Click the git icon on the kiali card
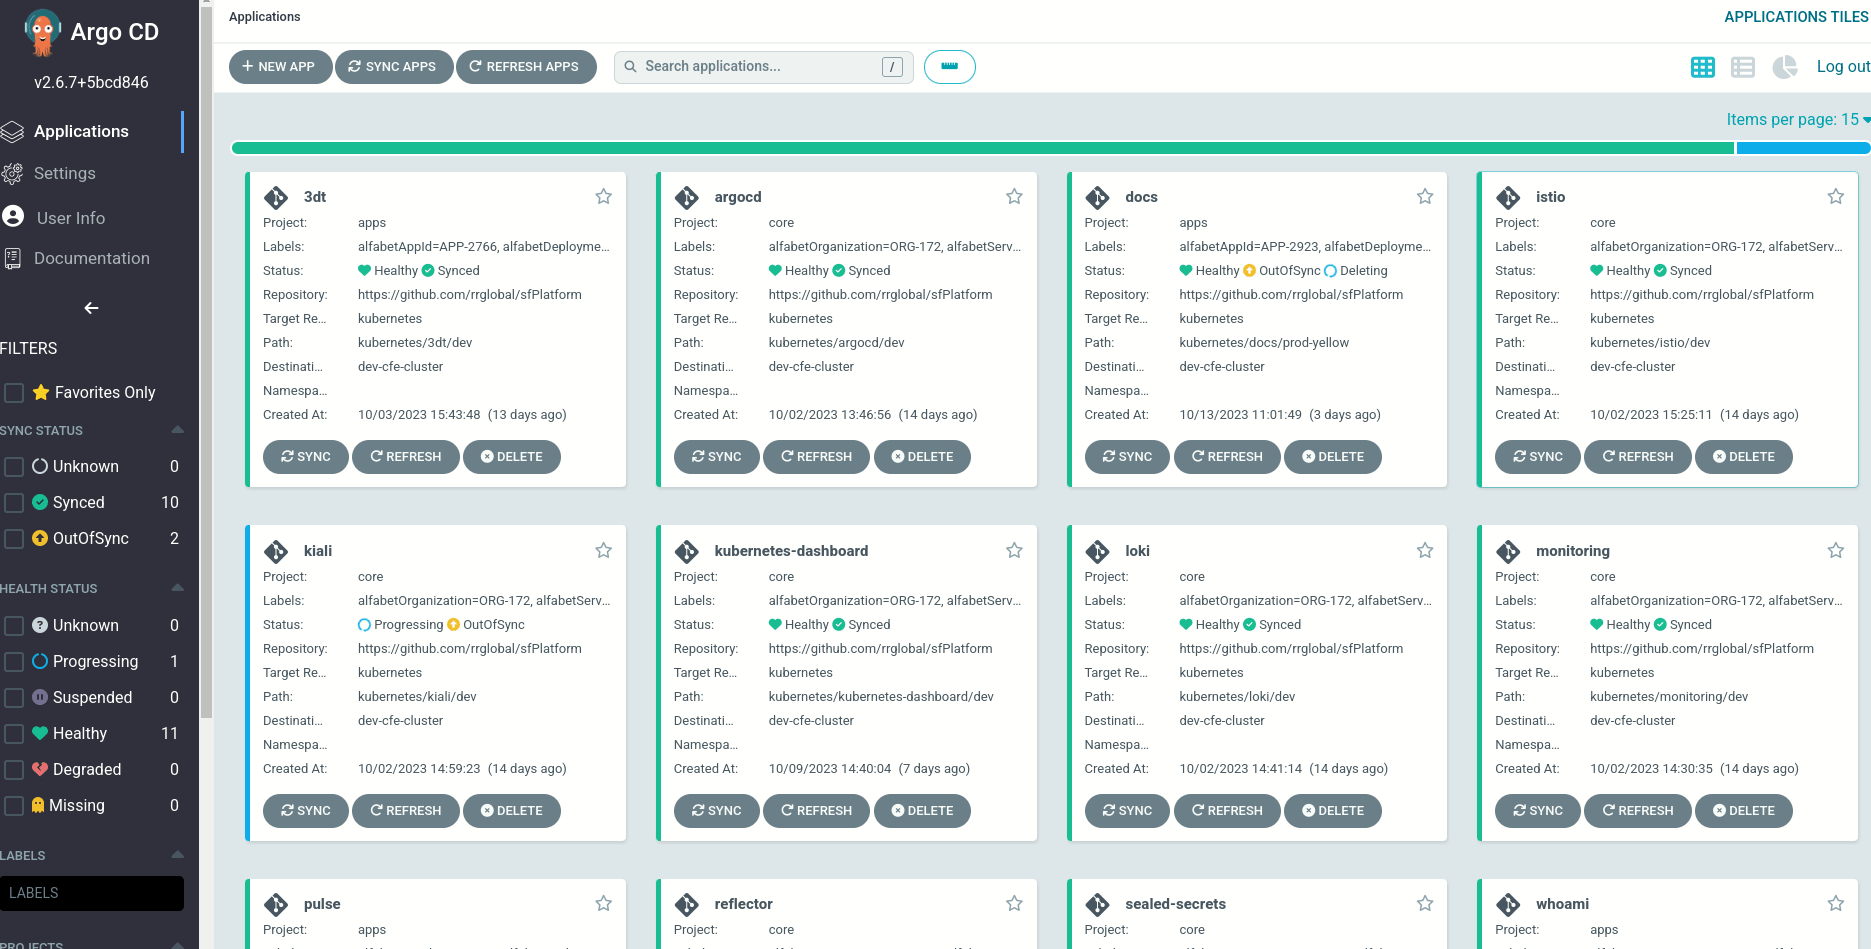Viewport: 1871px width, 949px height. (x=276, y=551)
